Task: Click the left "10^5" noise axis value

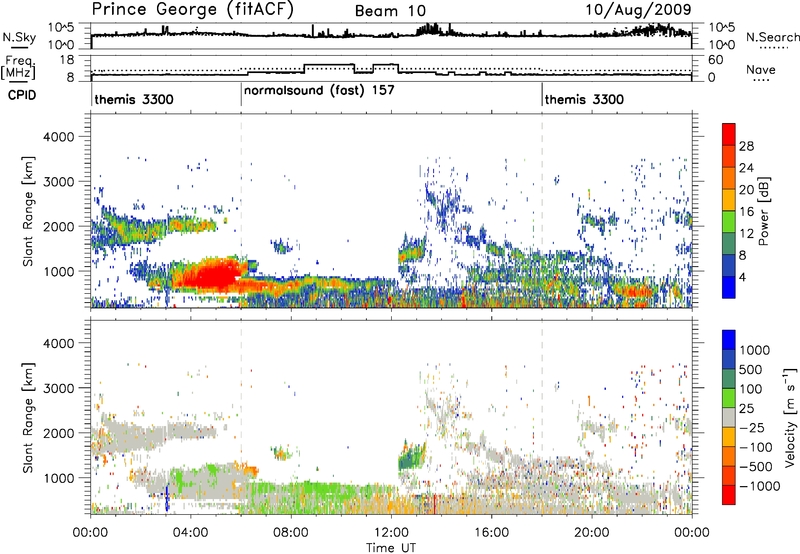Action: point(61,27)
